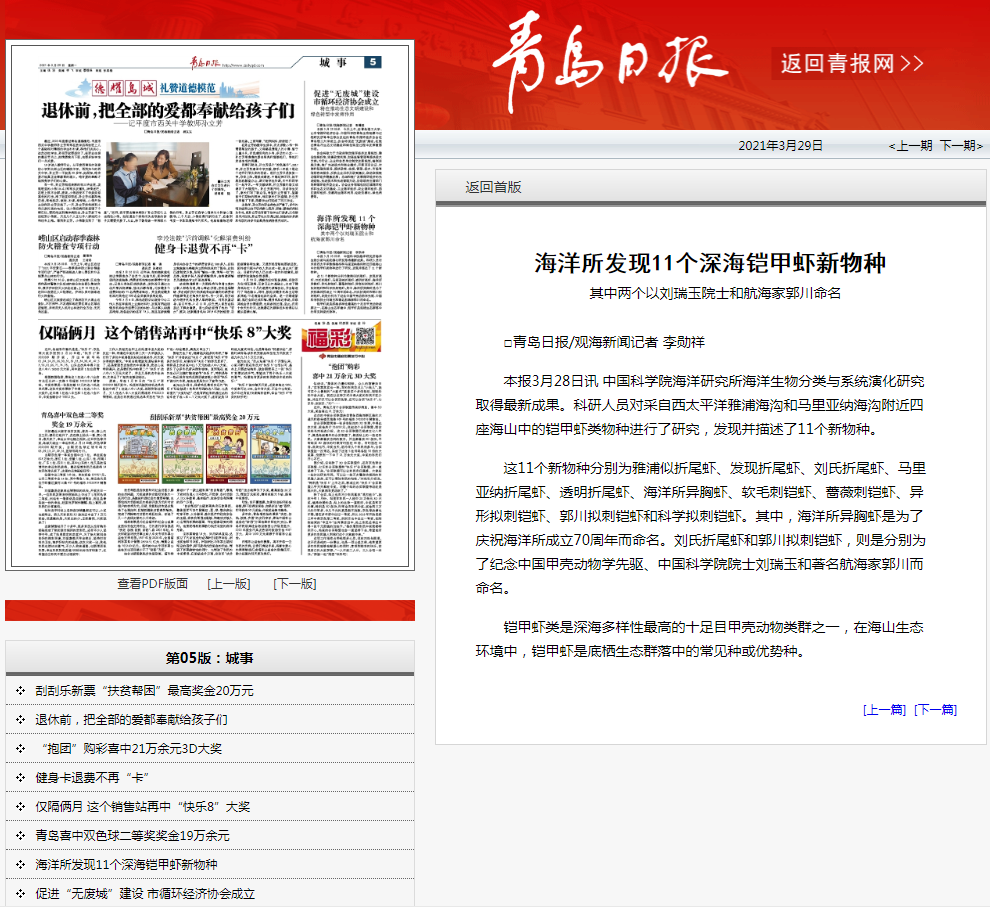Open next article via [下一篇]
This screenshot has width=990, height=911.
click(x=936, y=710)
